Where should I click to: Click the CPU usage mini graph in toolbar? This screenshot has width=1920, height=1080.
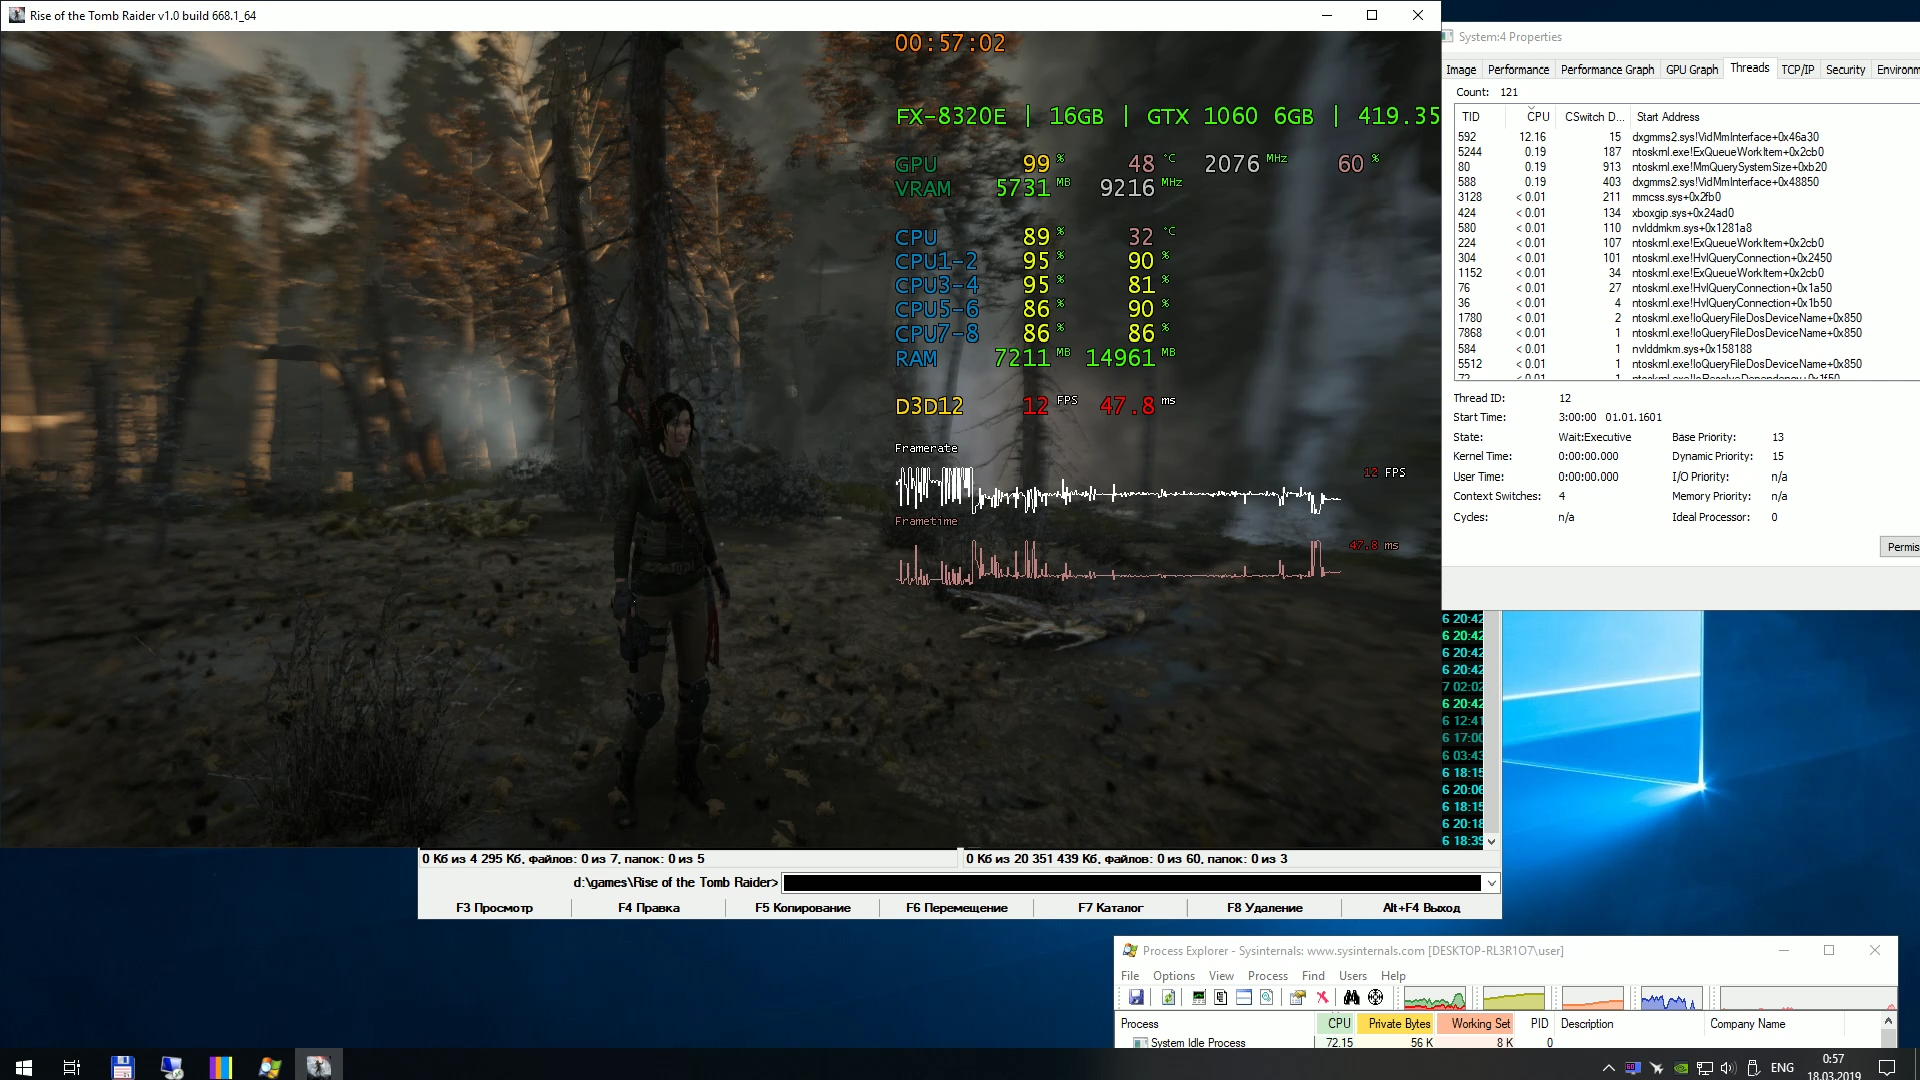(x=1434, y=998)
